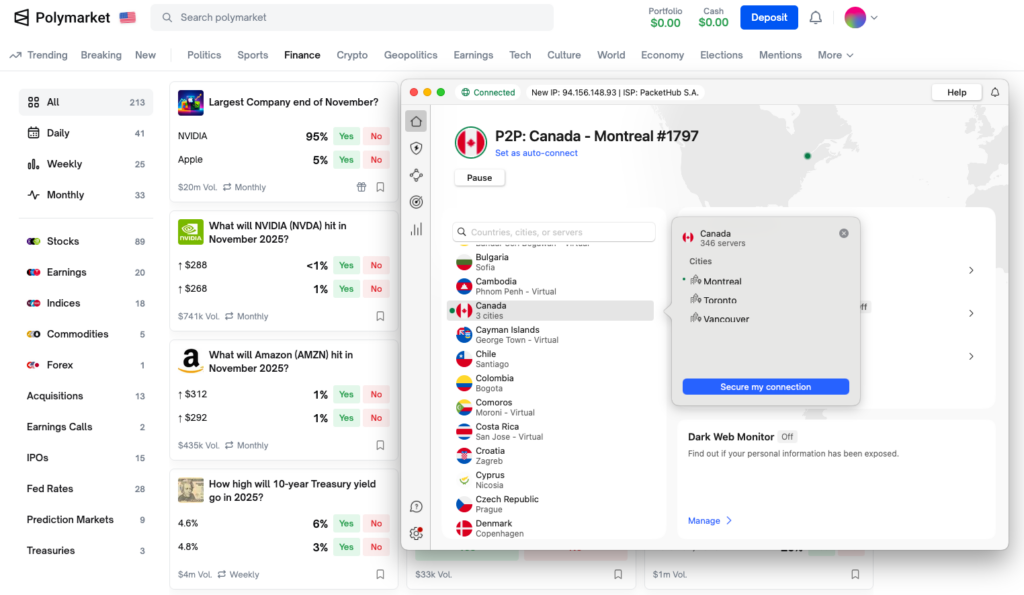Open Manage link for Dark Web Monitor
Image resolution: width=1024 pixels, height=595 pixels.
point(709,521)
